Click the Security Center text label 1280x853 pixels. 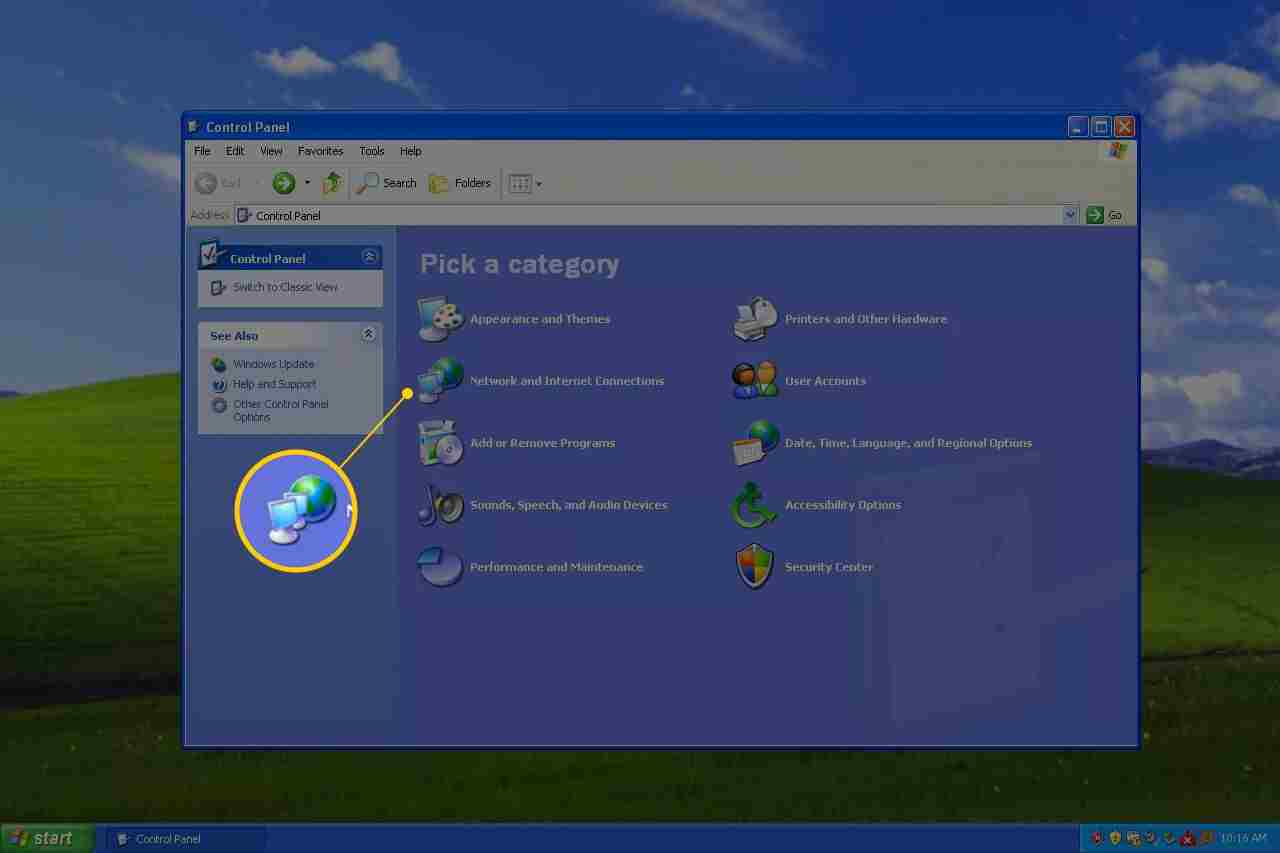pos(829,567)
